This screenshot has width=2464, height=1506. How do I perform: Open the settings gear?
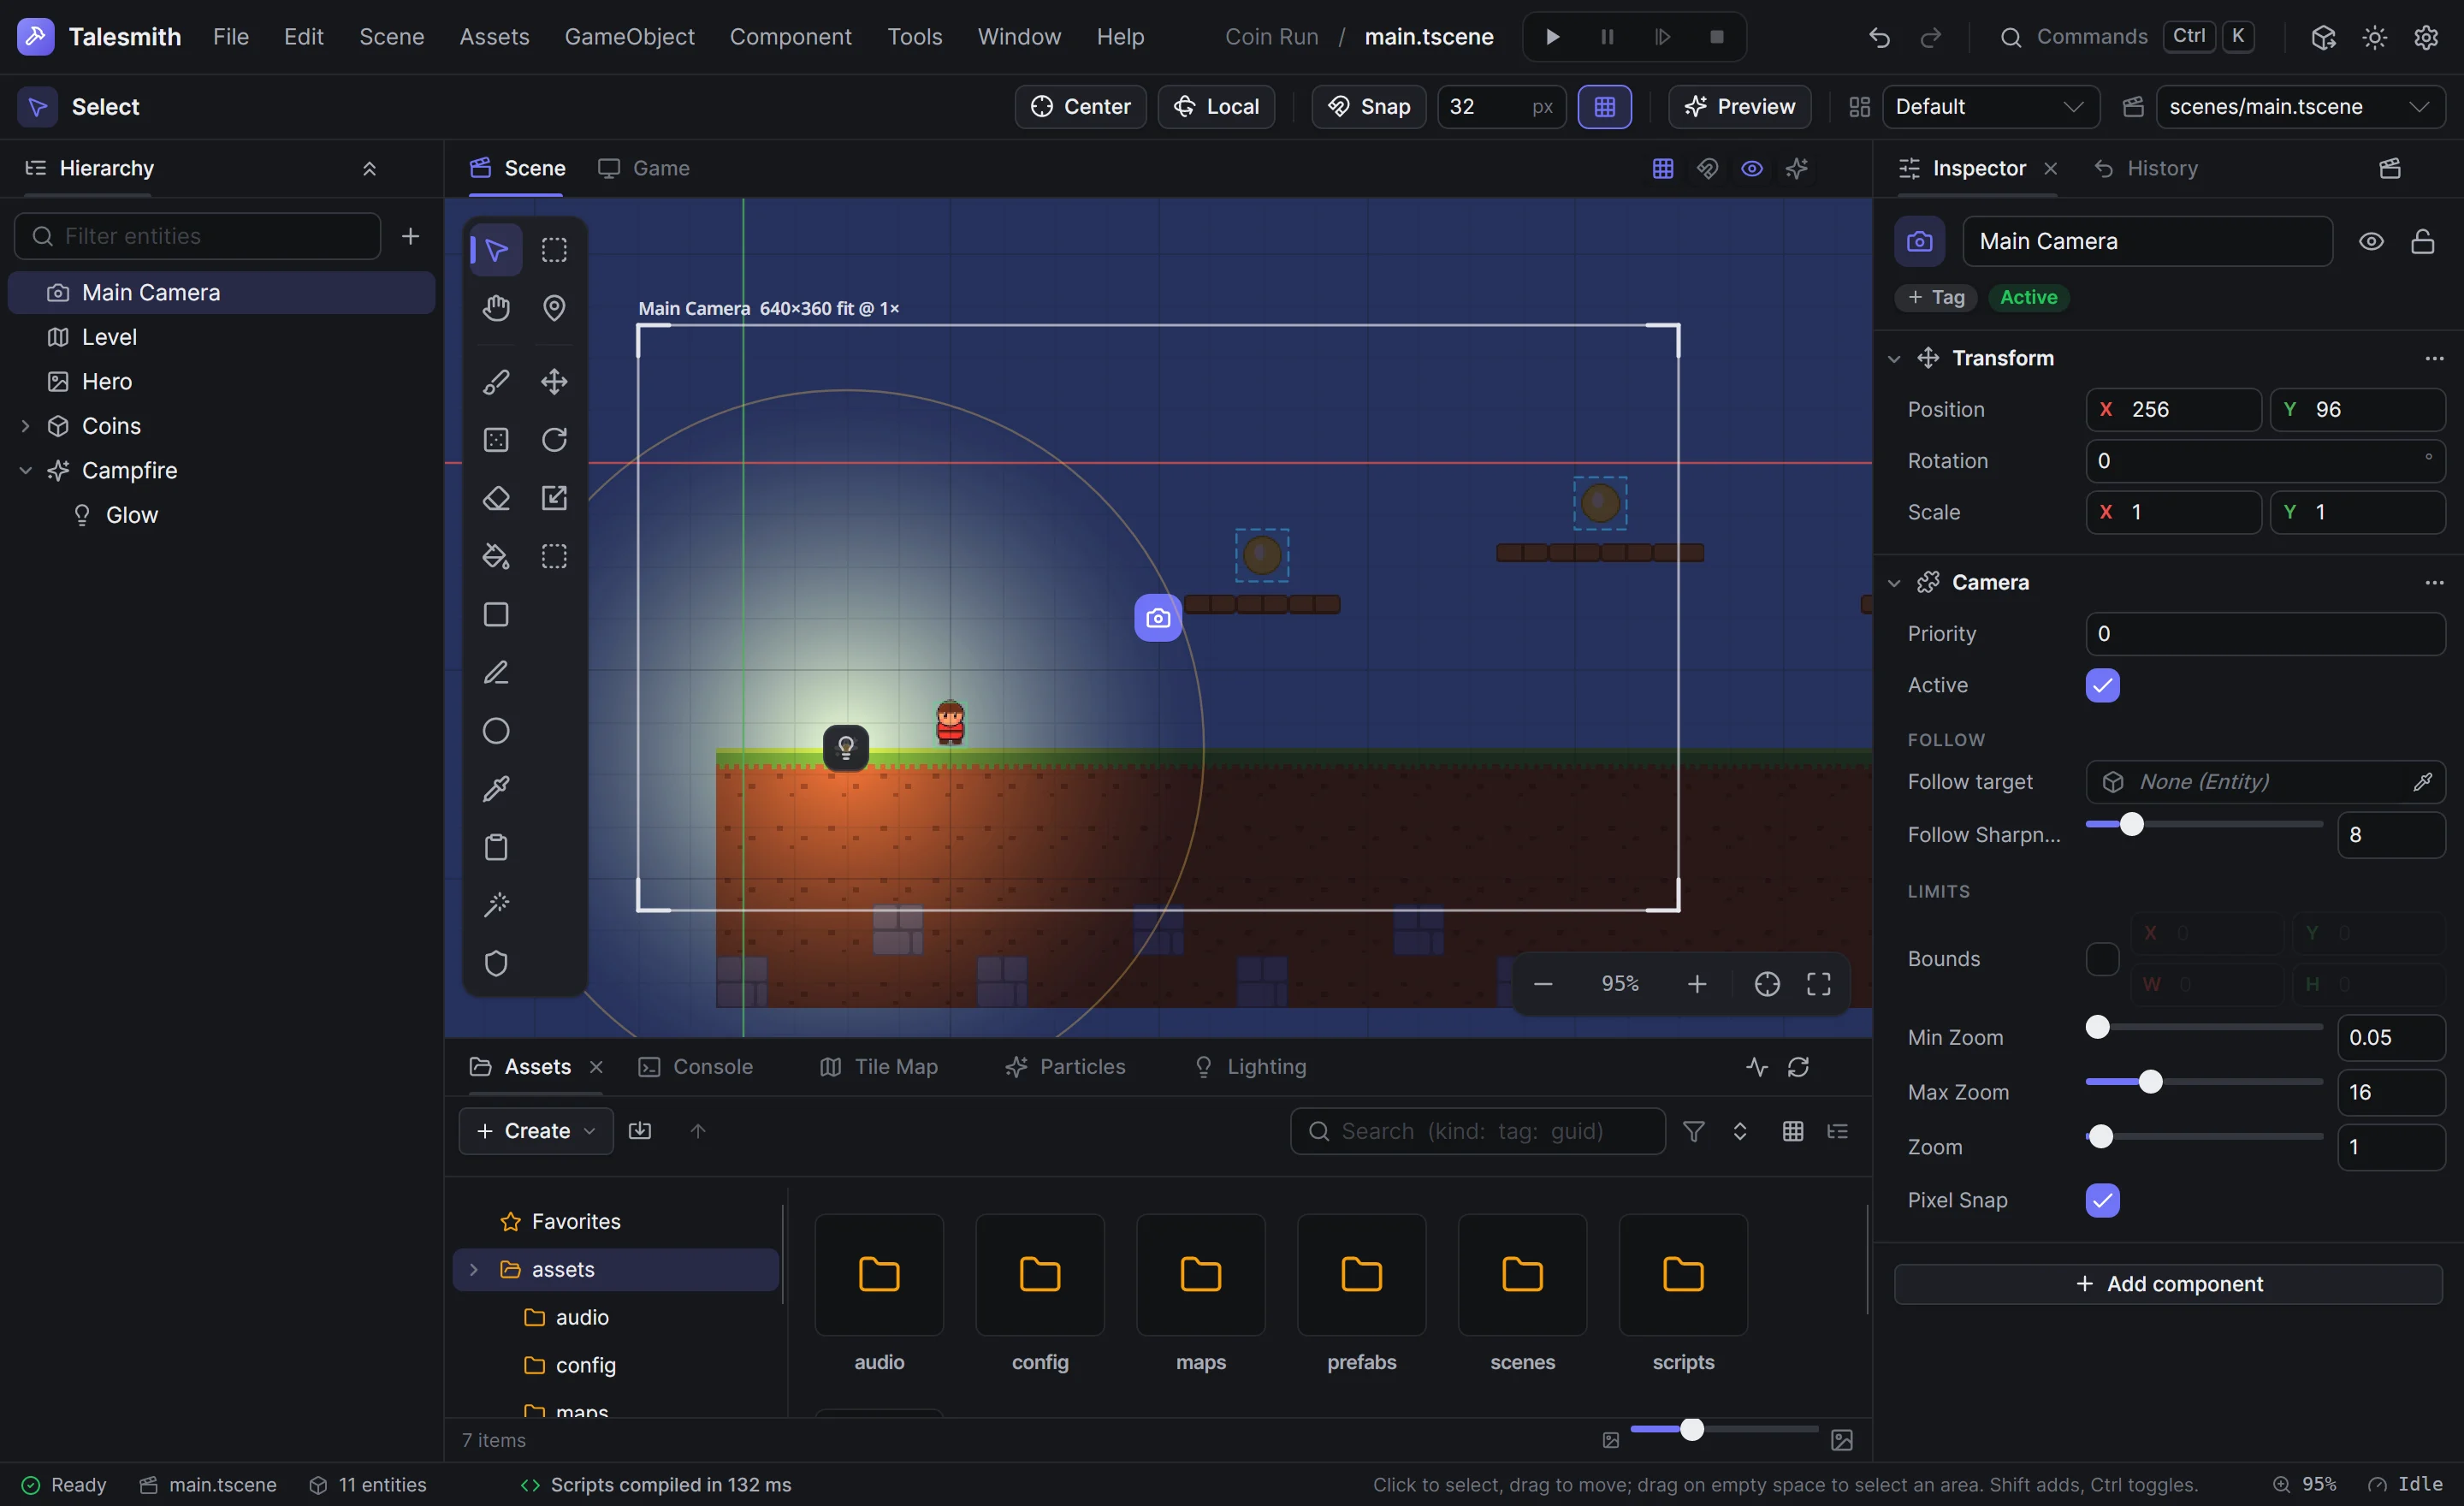[2426, 37]
